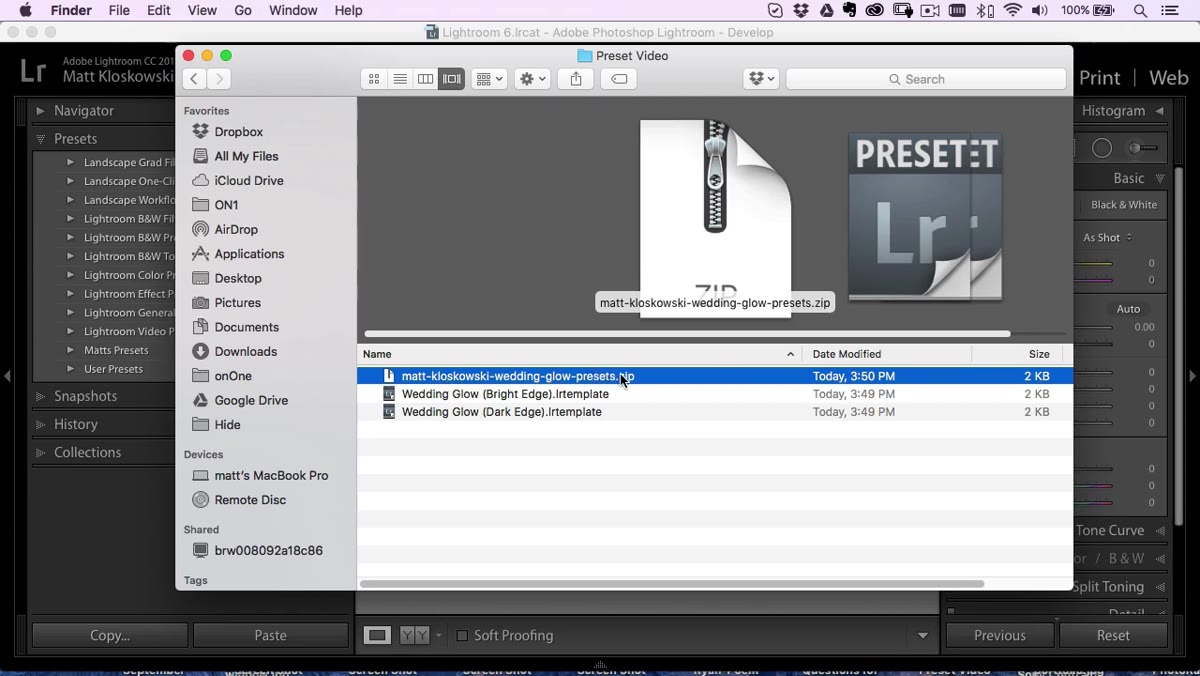Open the File menu
1200x676 pixels.
(119, 10)
